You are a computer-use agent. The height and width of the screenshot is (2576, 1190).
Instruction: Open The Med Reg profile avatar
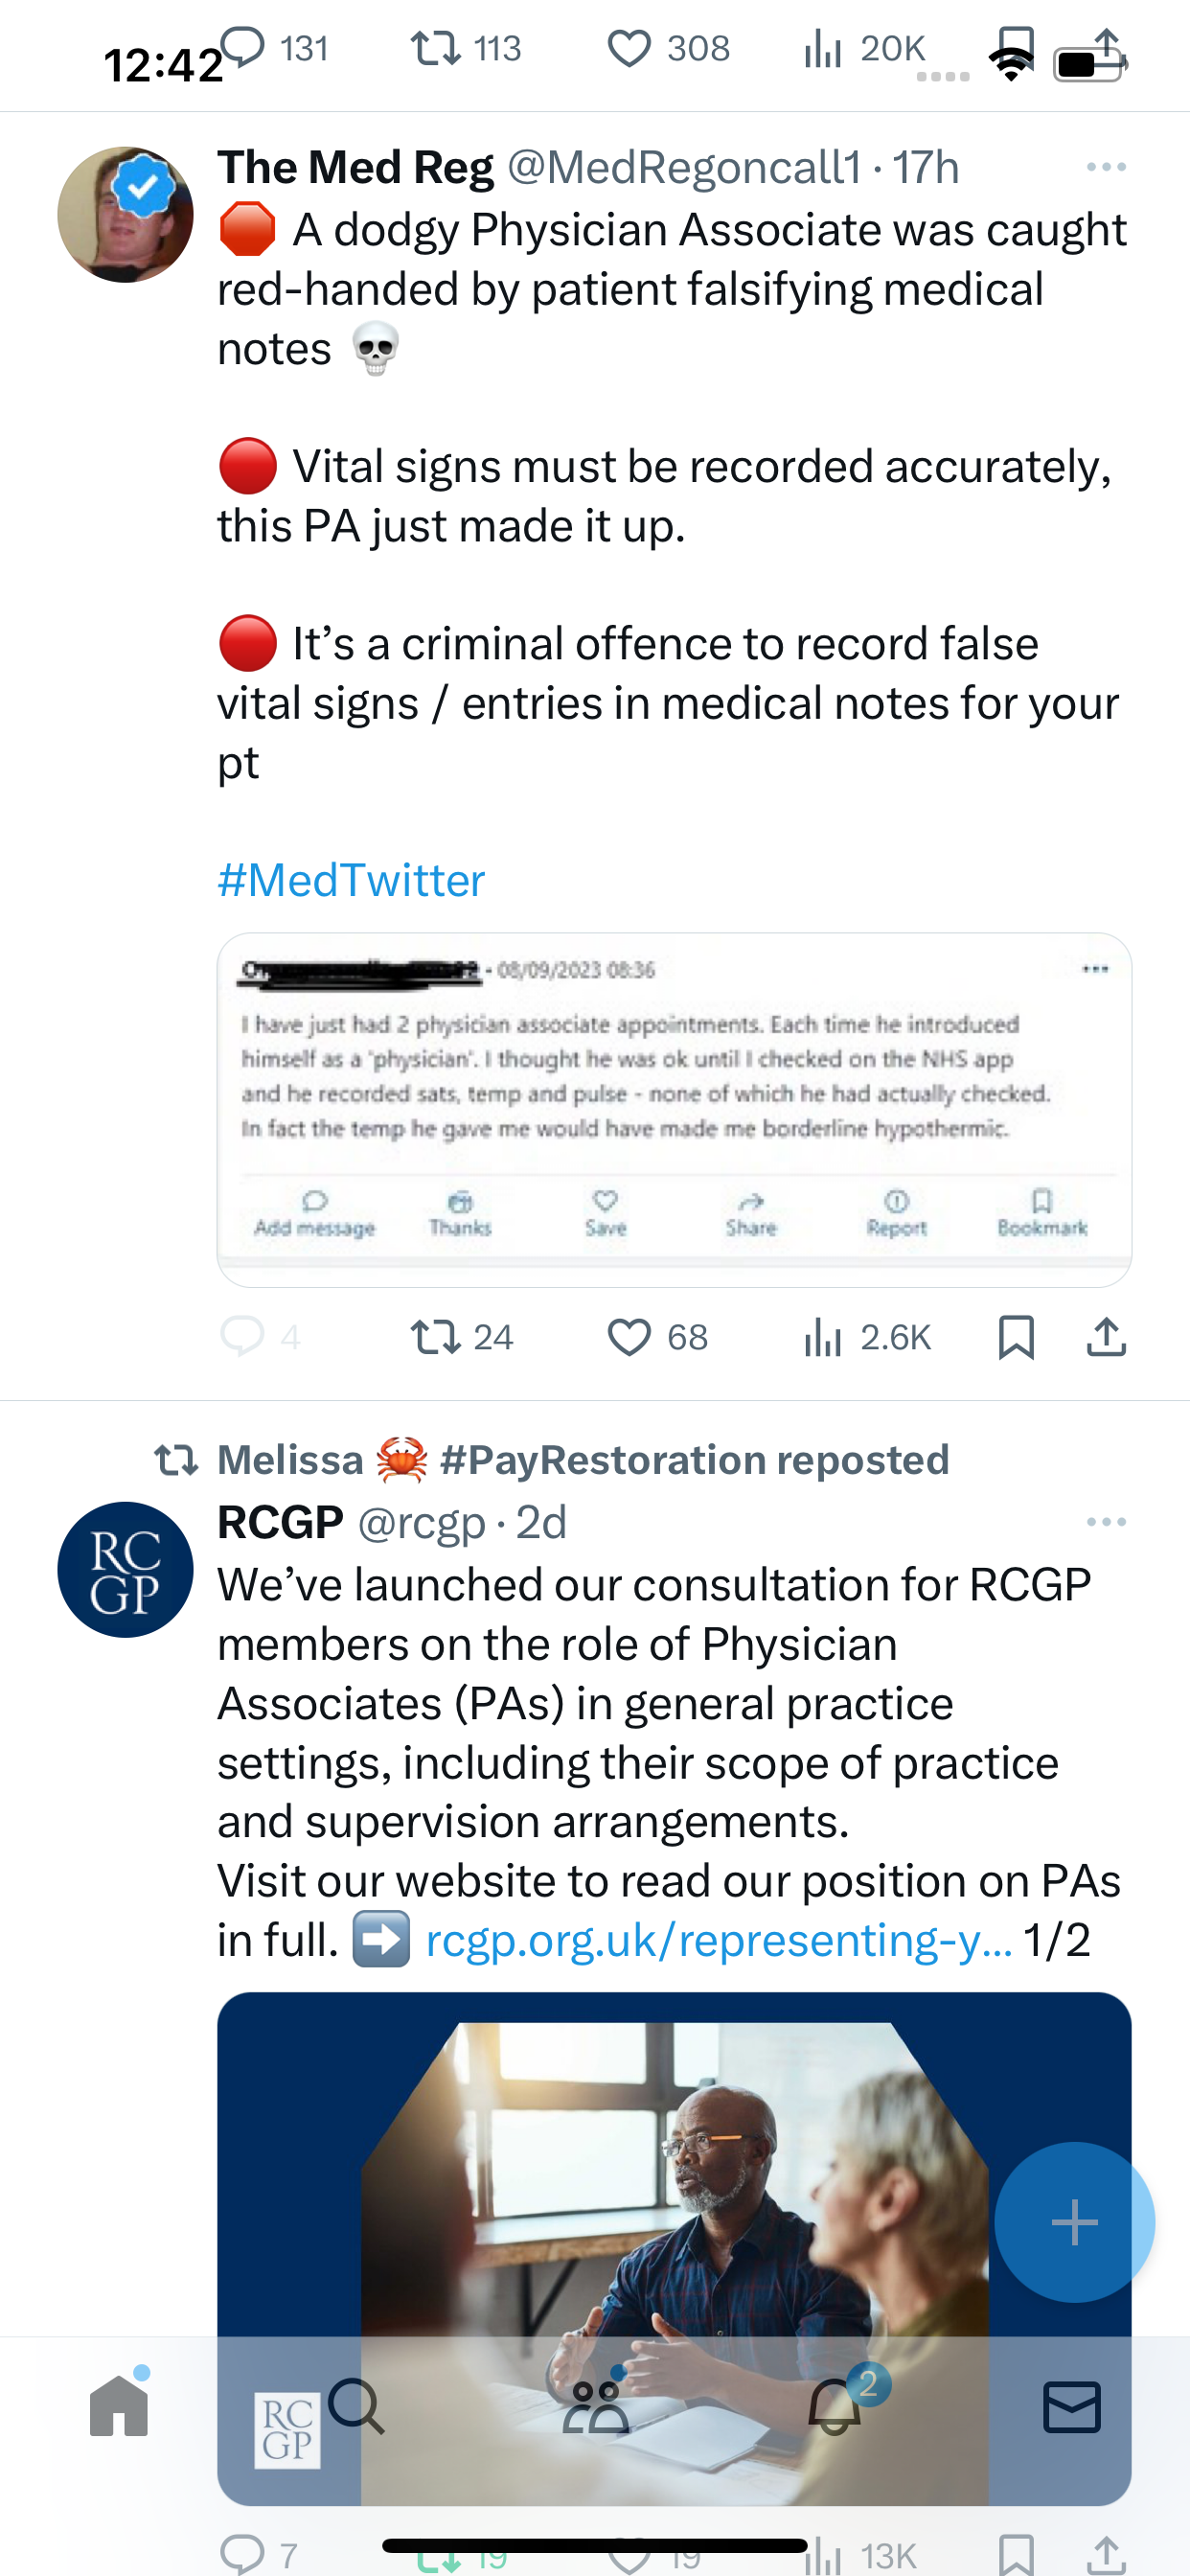point(125,215)
